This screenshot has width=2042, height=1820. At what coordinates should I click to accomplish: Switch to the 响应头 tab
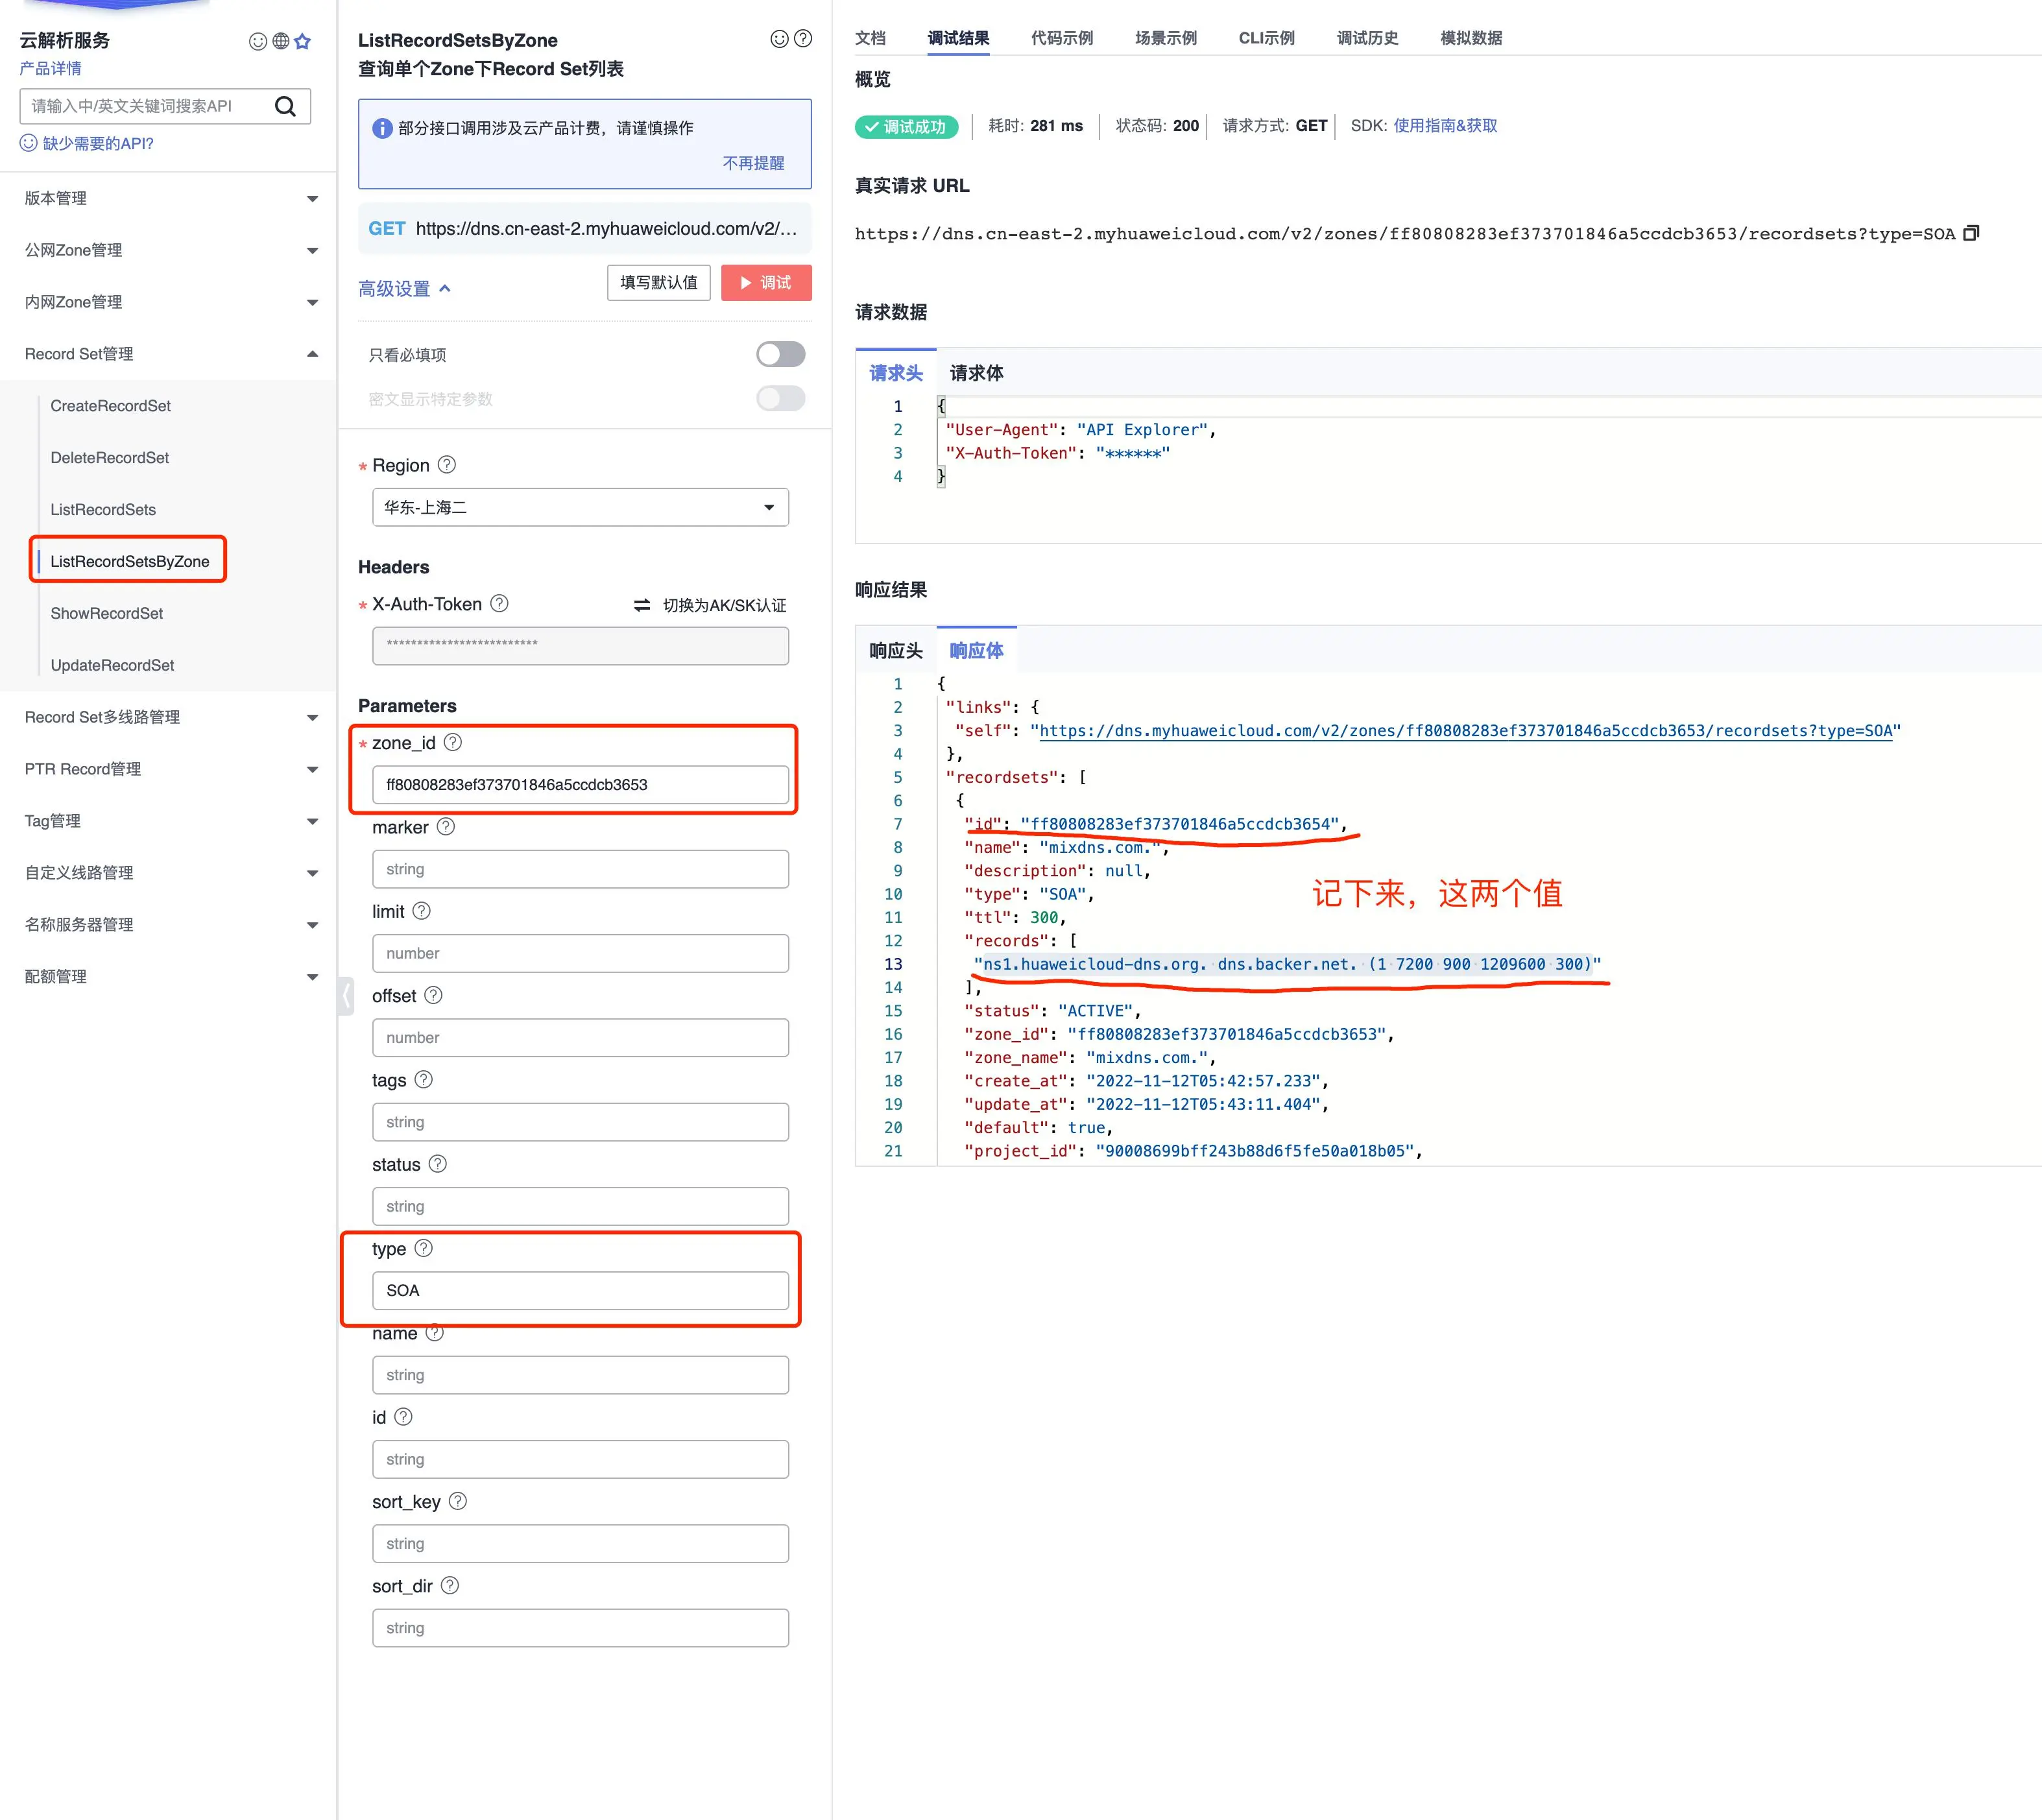coord(895,650)
